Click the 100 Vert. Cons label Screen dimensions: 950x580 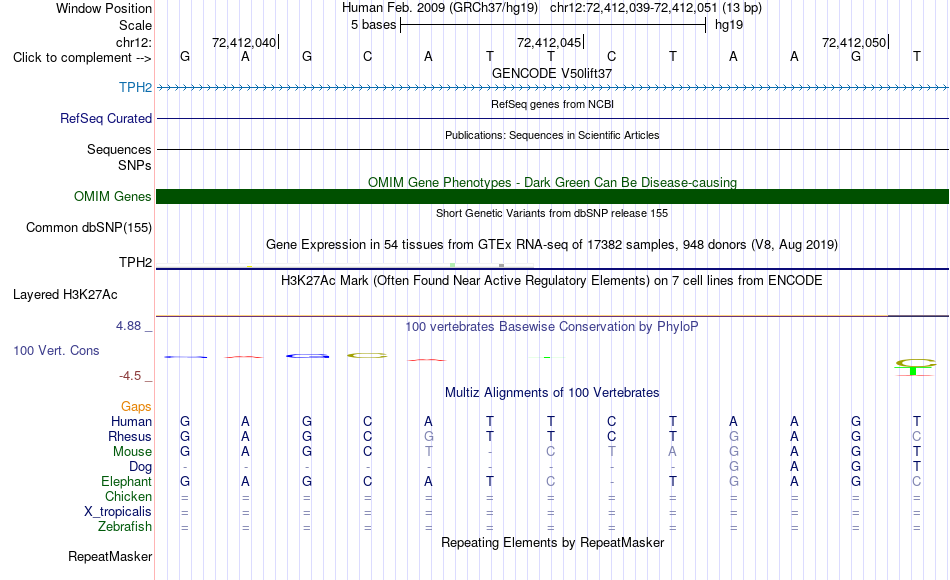(x=56, y=350)
